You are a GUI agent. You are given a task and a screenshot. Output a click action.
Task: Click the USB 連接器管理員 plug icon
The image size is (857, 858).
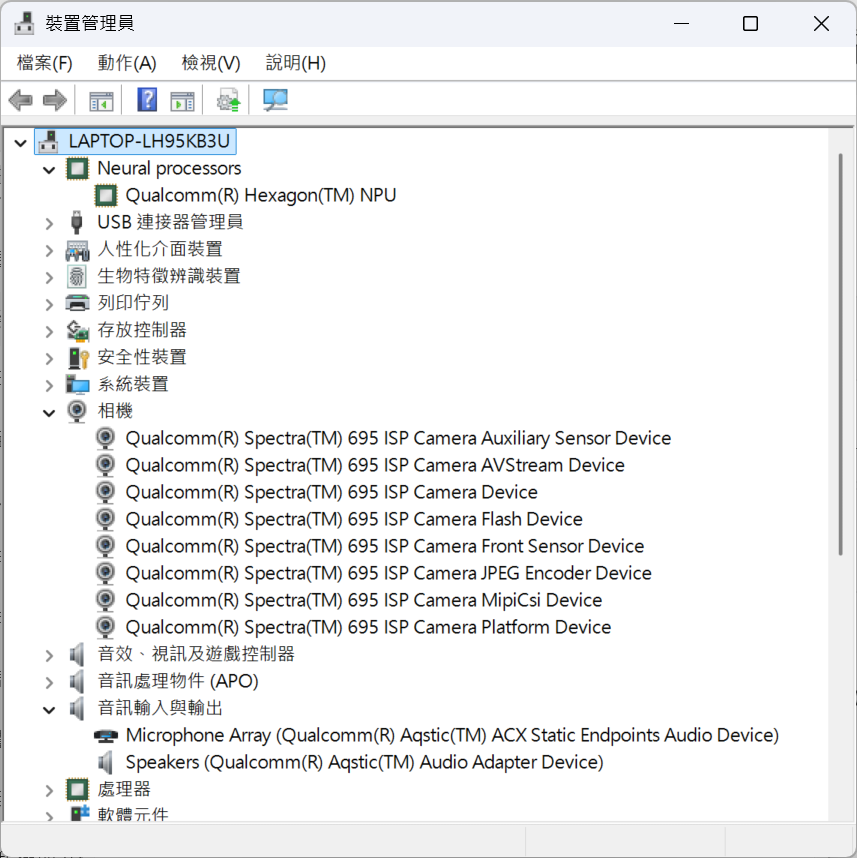[x=77, y=222]
